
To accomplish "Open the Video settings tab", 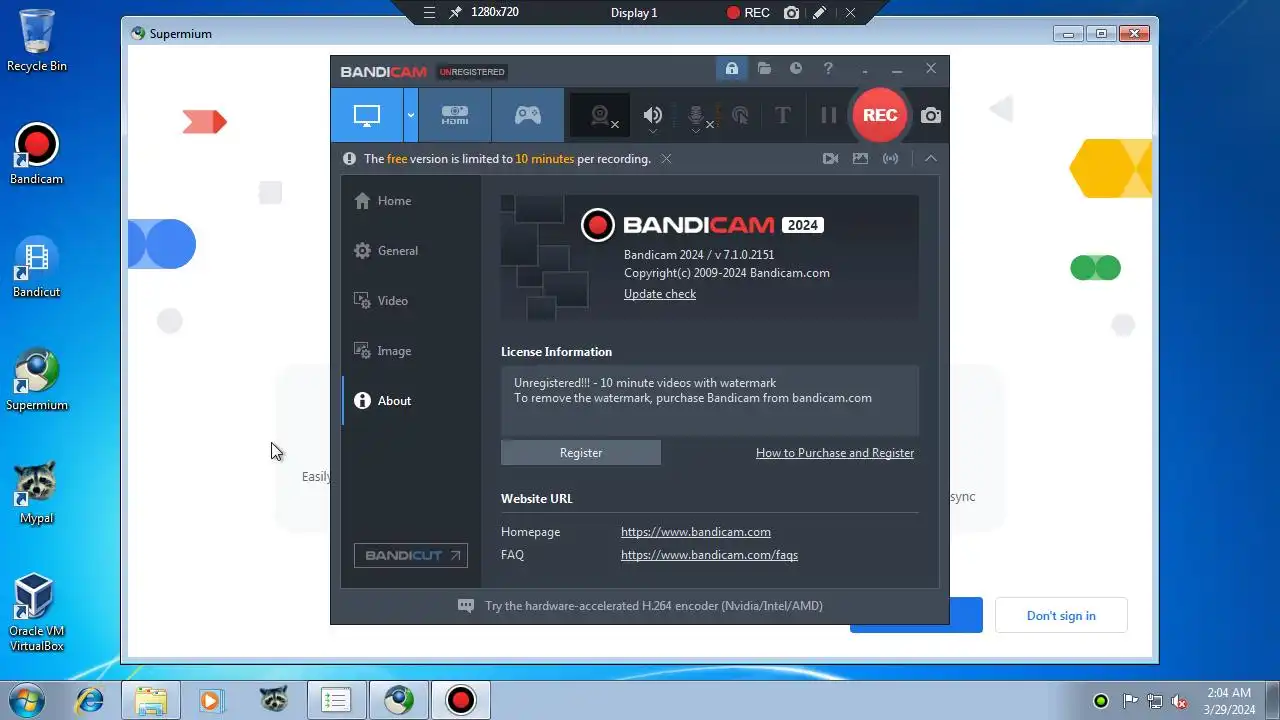I will pyautogui.click(x=412, y=301).
